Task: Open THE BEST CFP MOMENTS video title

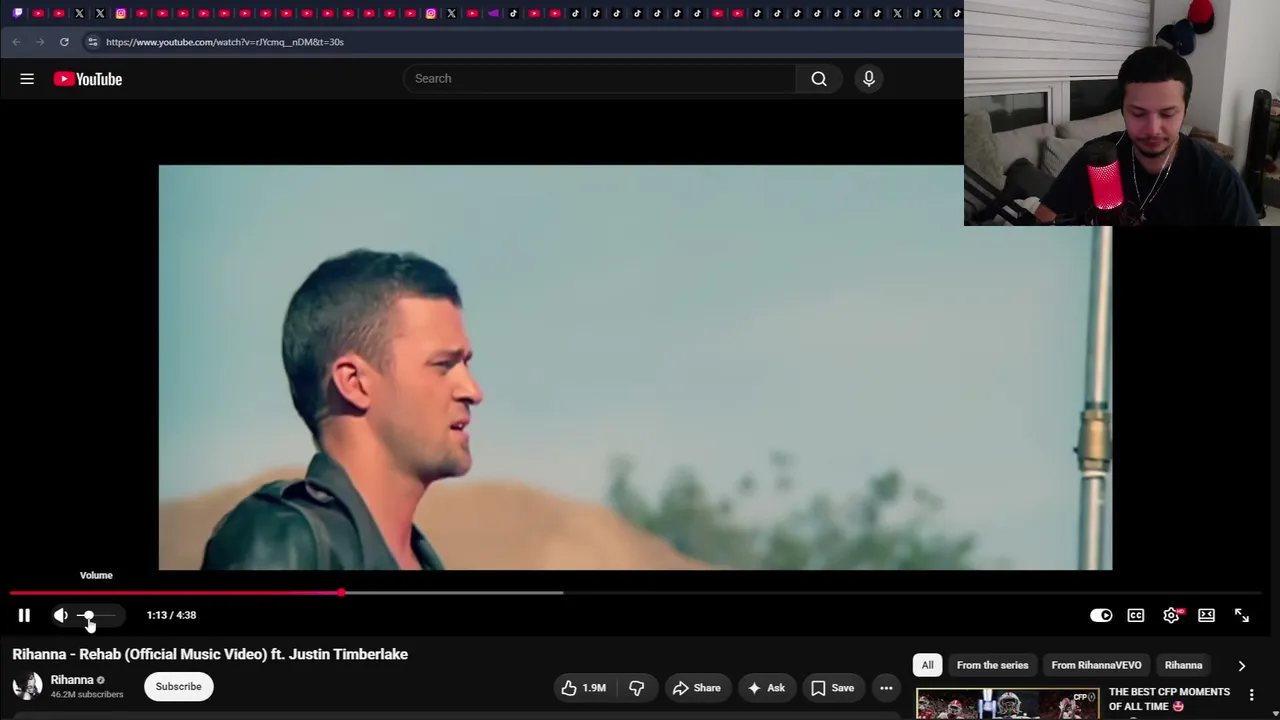Action: 1169,699
